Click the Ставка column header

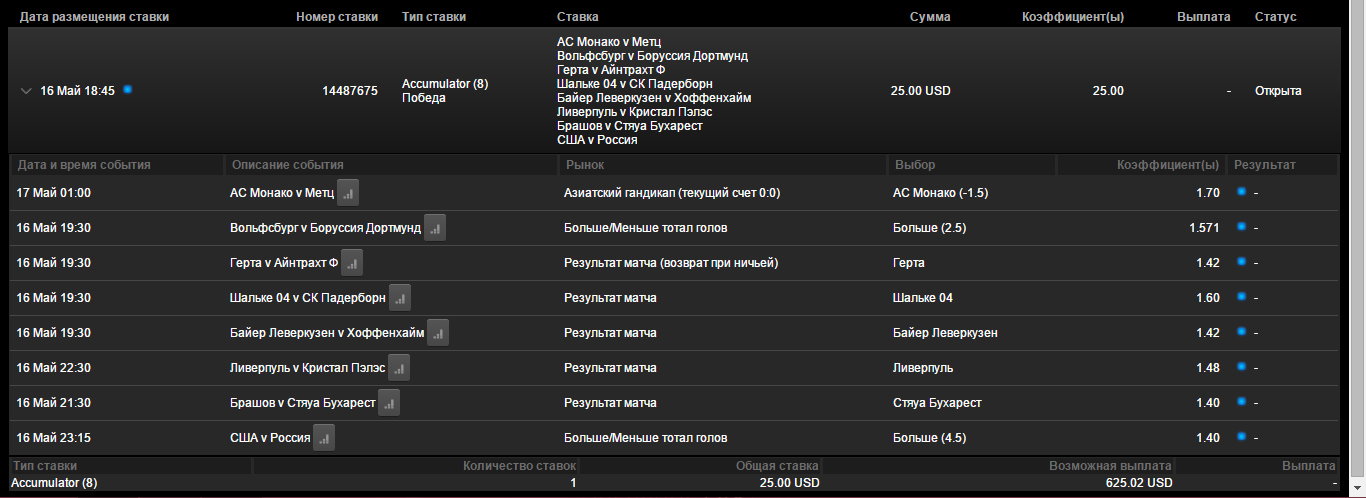click(579, 17)
